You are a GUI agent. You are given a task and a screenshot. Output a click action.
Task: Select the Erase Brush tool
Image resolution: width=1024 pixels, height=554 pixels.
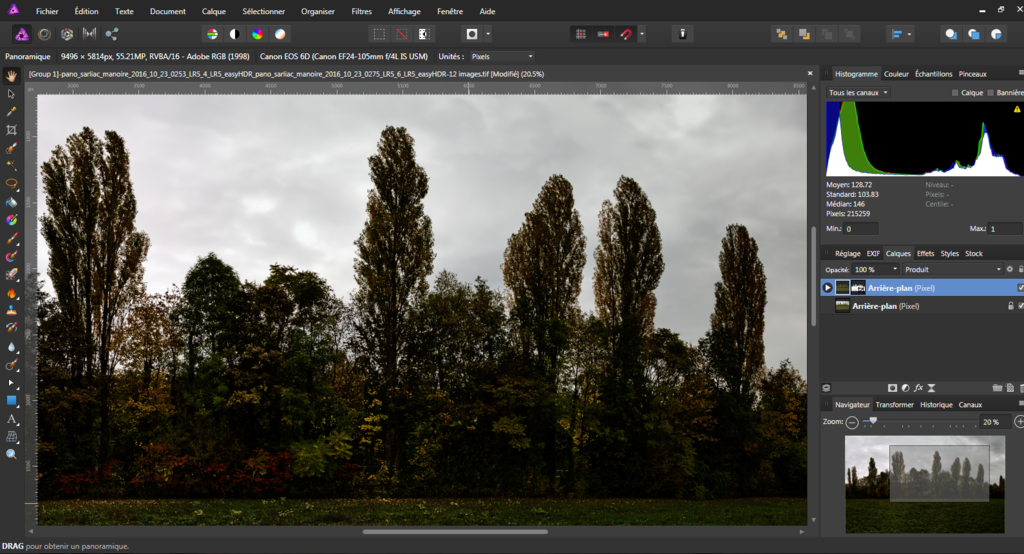[x=11, y=274]
